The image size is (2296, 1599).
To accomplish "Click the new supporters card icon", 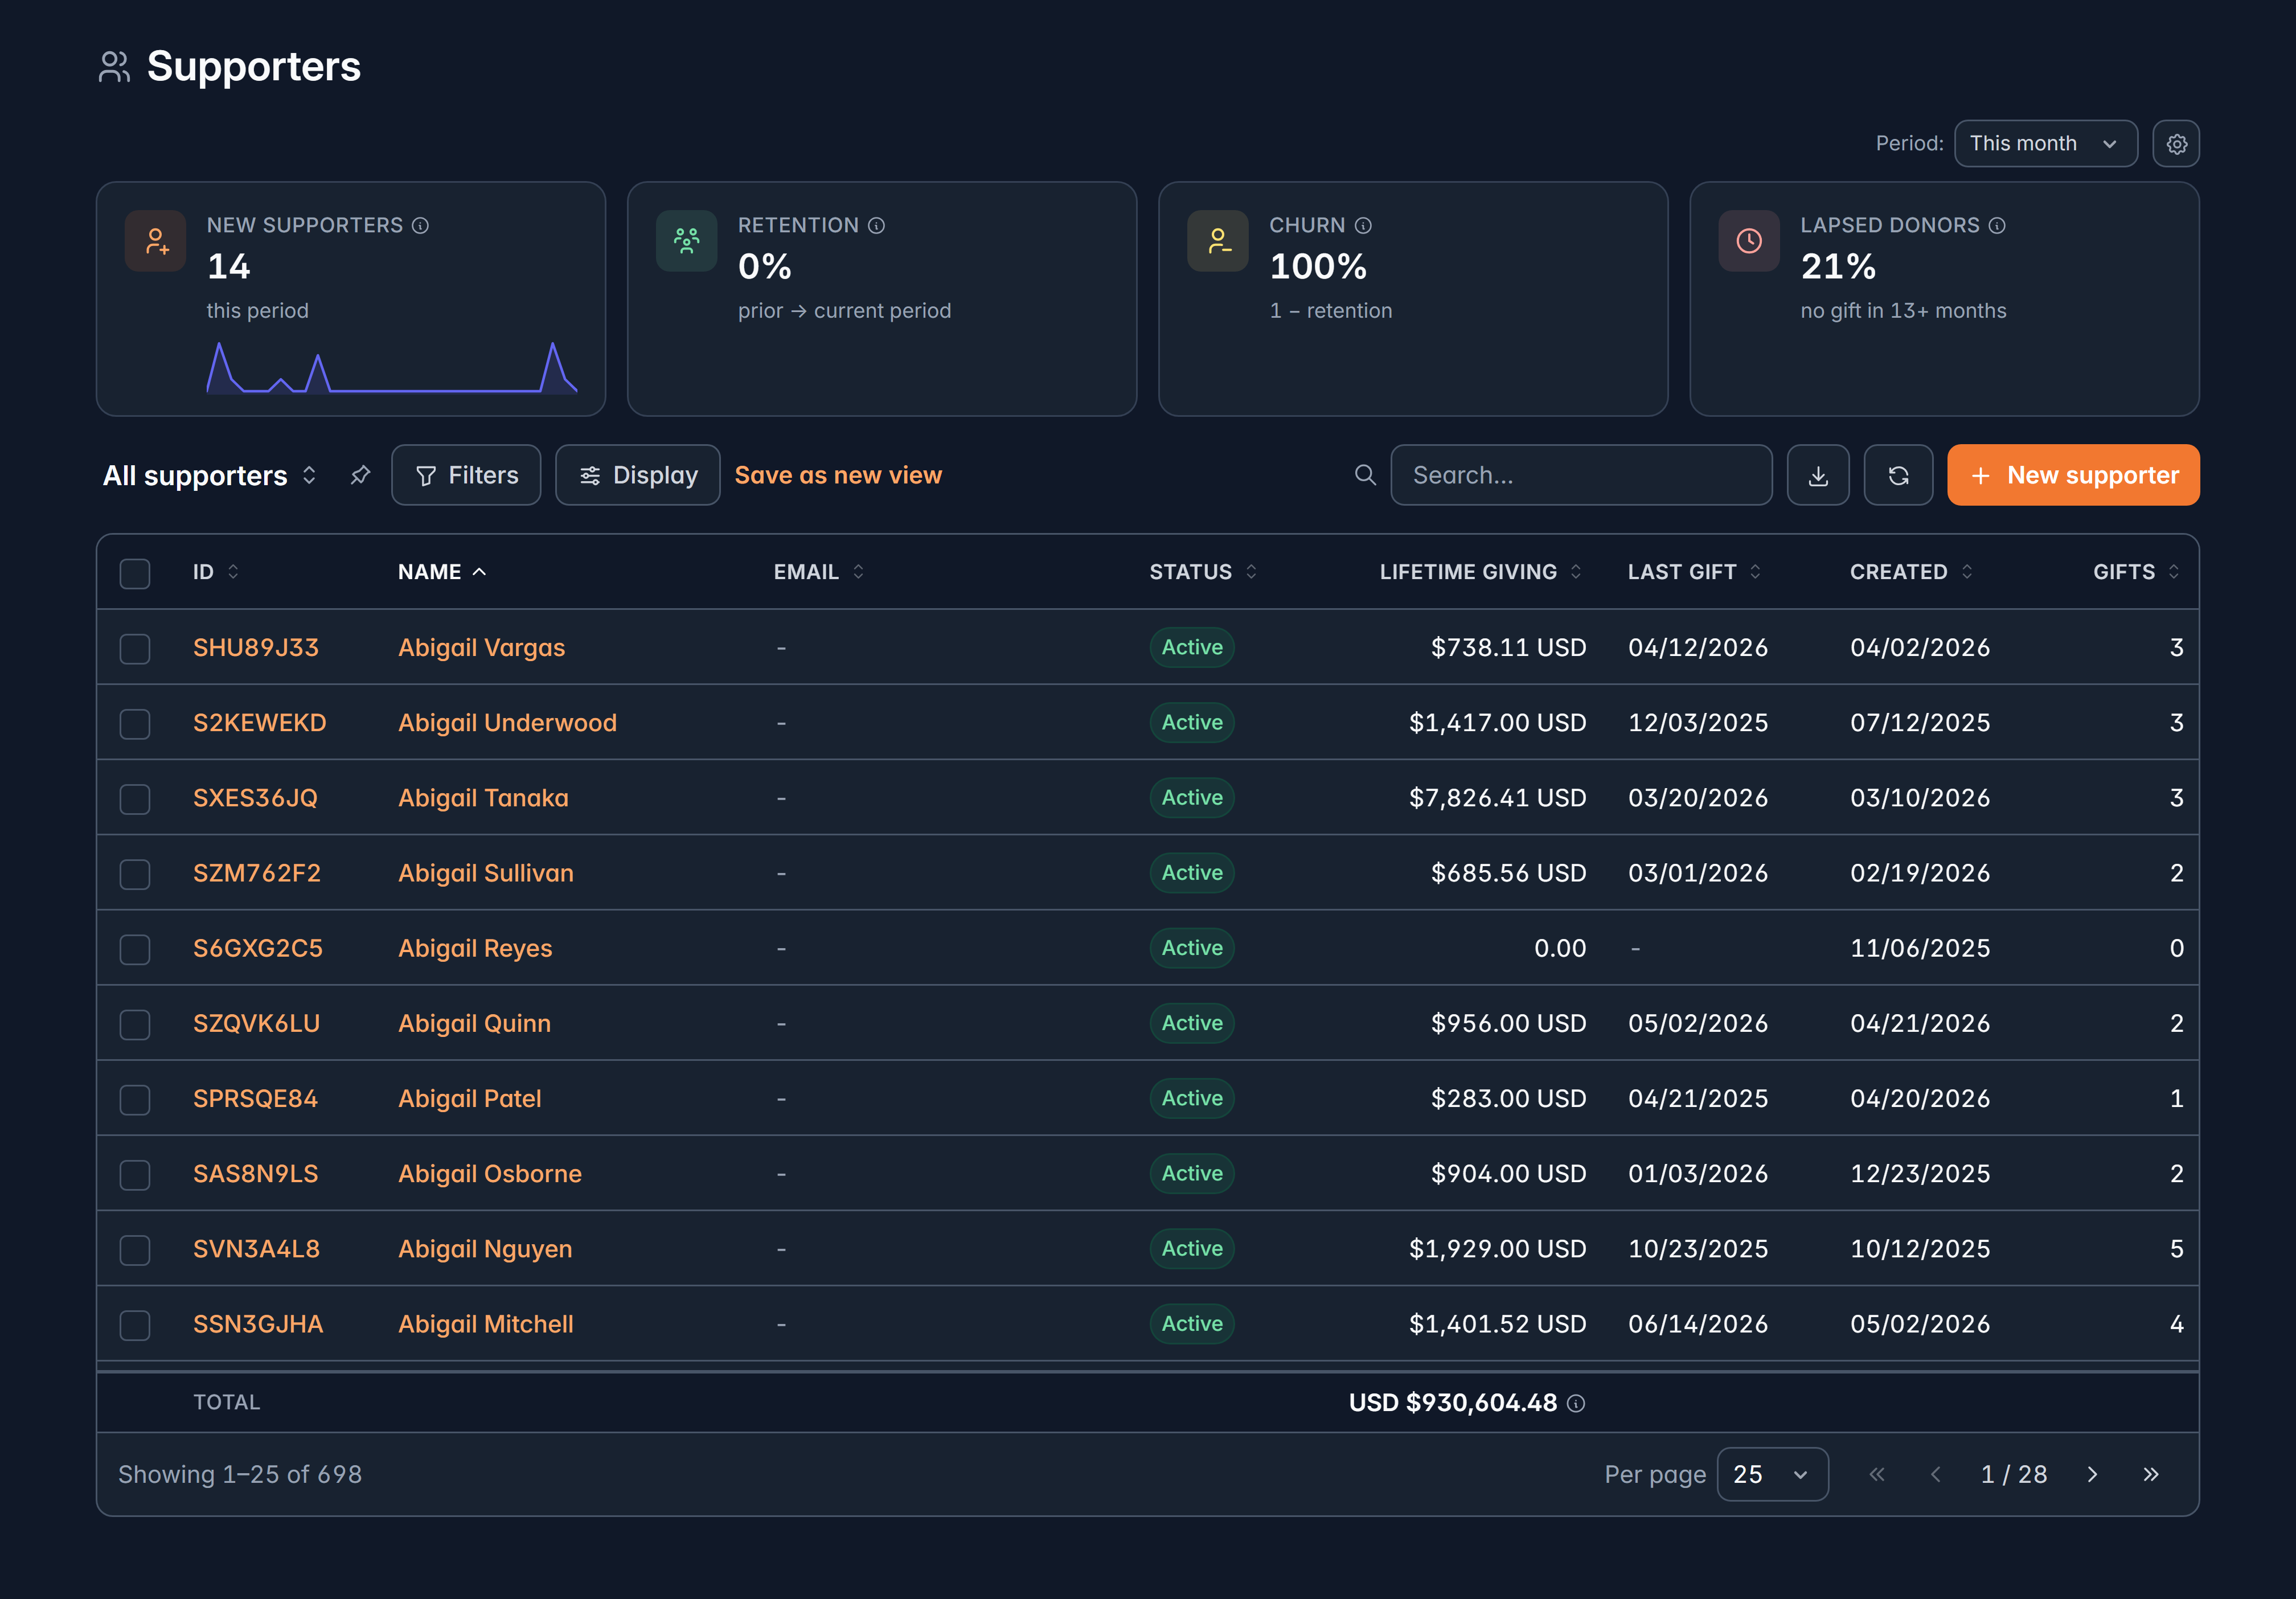I will coord(156,241).
